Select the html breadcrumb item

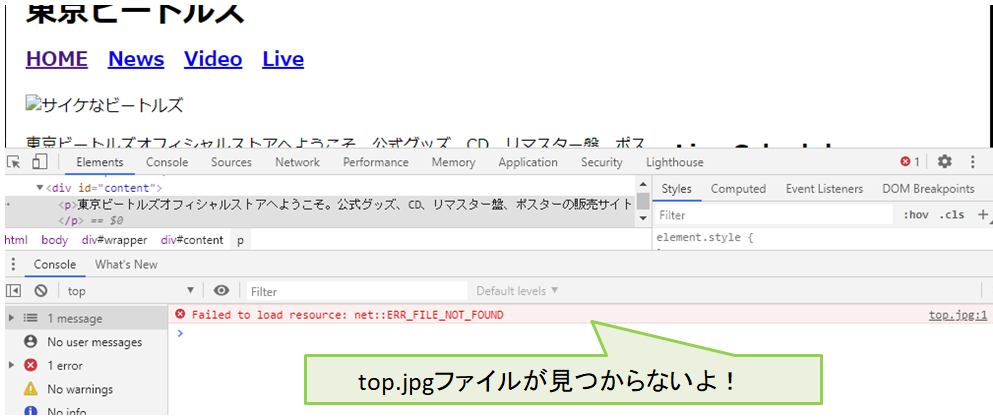(16, 240)
